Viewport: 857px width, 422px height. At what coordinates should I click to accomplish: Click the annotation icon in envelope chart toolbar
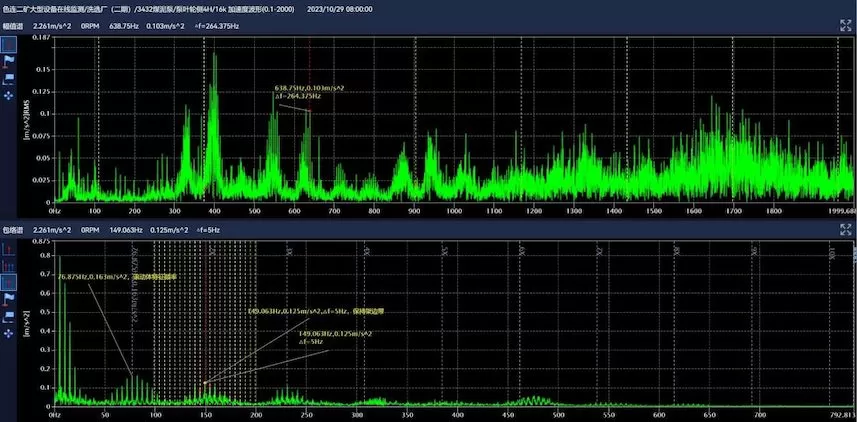coord(8,315)
